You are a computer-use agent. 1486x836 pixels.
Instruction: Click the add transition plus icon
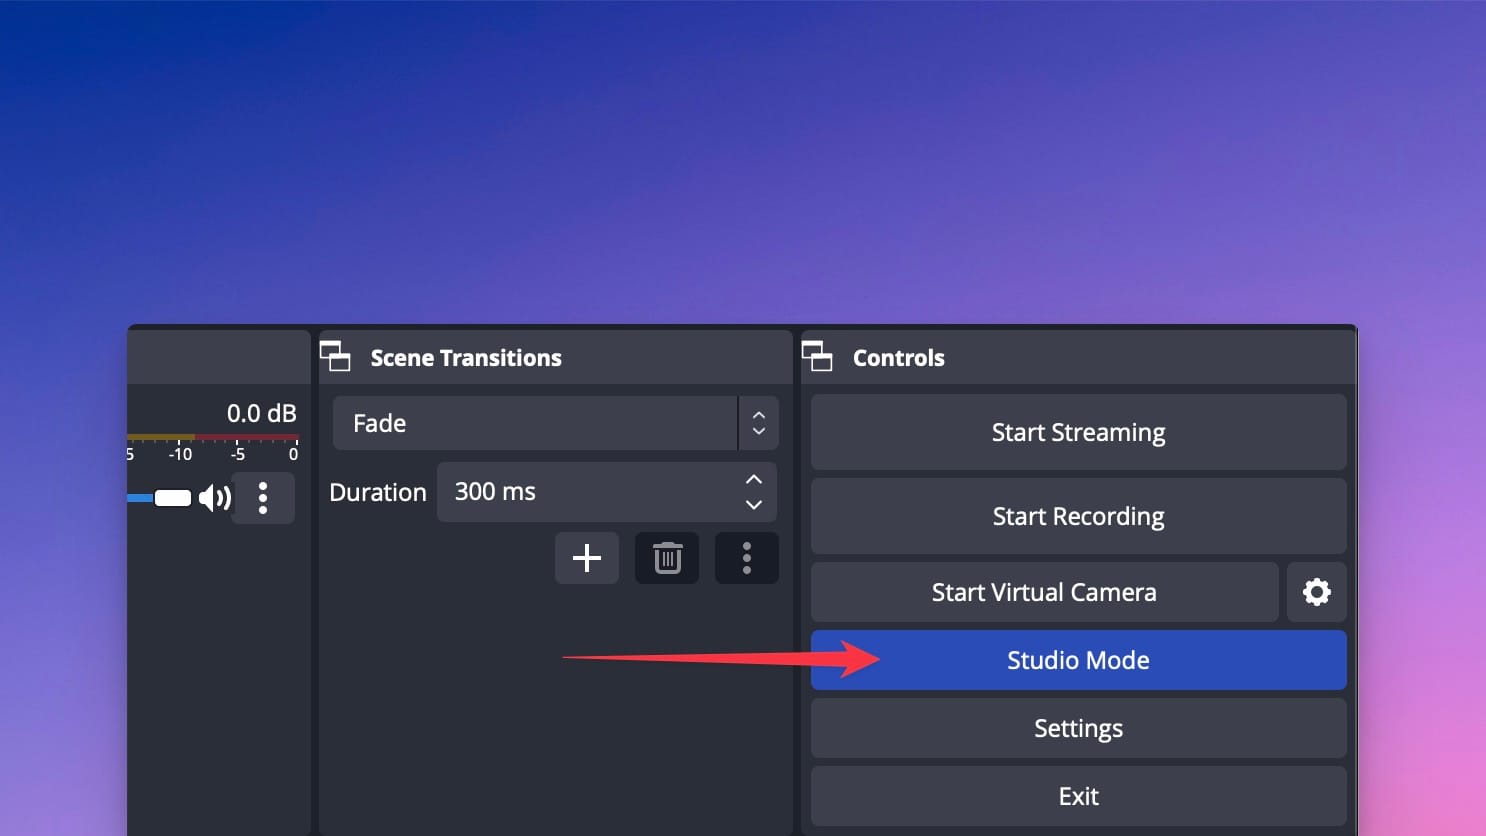click(586, 558)
